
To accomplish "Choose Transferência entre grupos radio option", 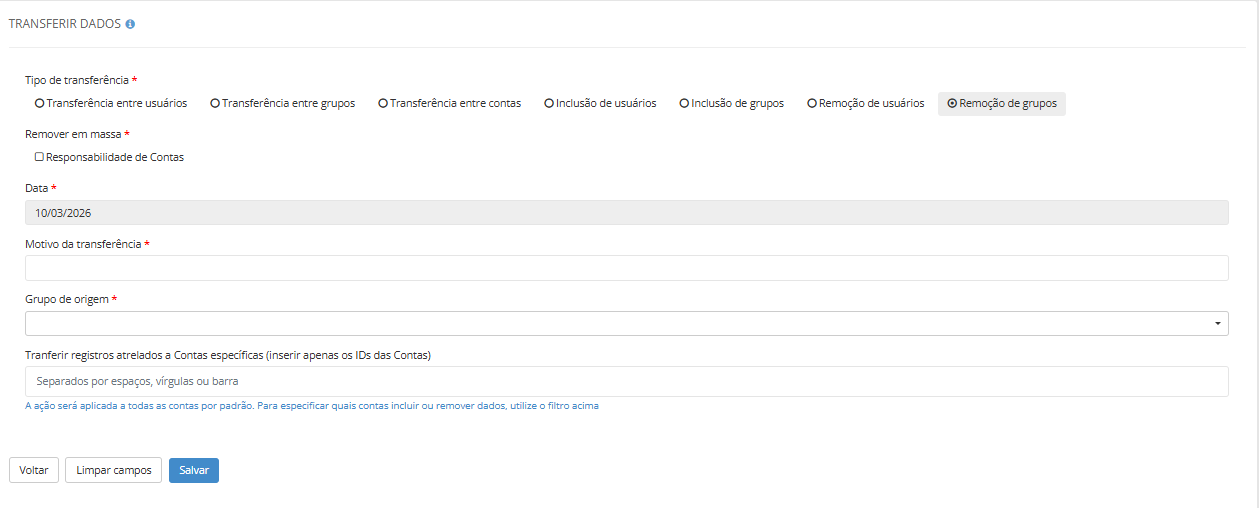I will (215, 103).
